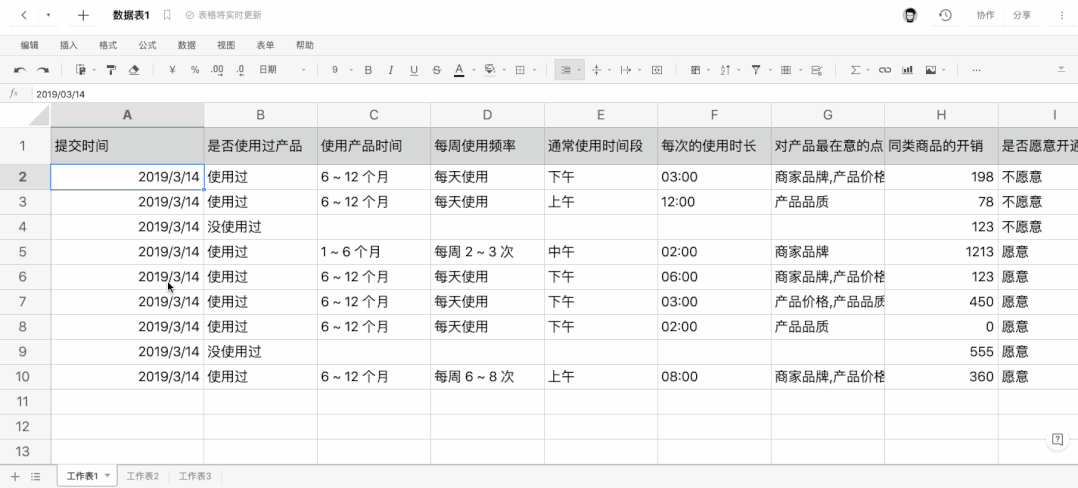This screenshot has width=1078, height=488.
Task: Apply percent number format
Action: [195, 69]
